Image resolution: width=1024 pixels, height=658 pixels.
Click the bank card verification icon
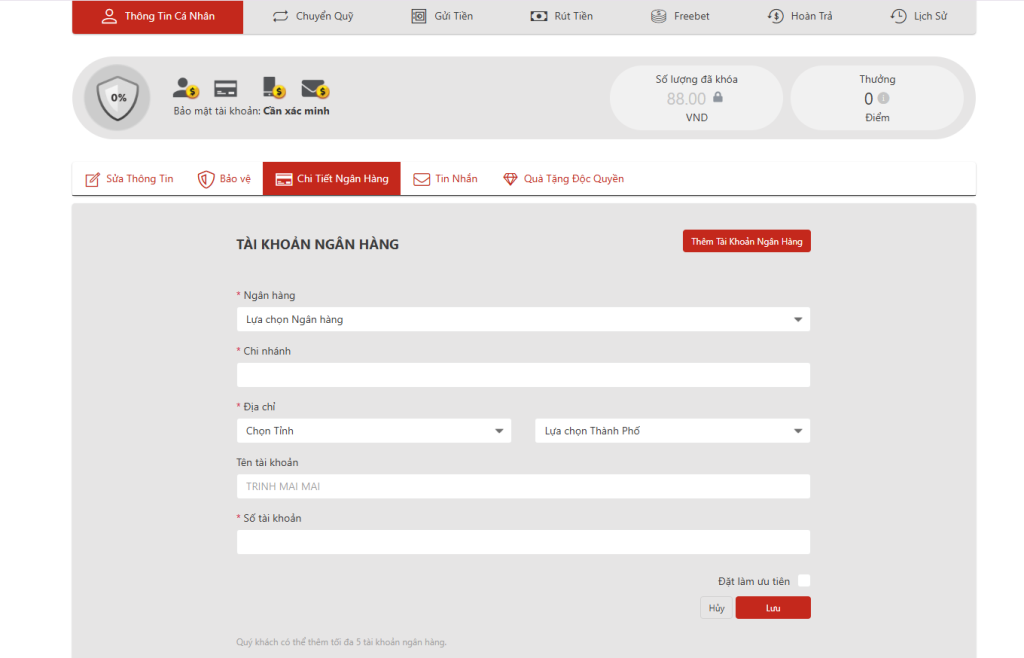pos(225,88)
